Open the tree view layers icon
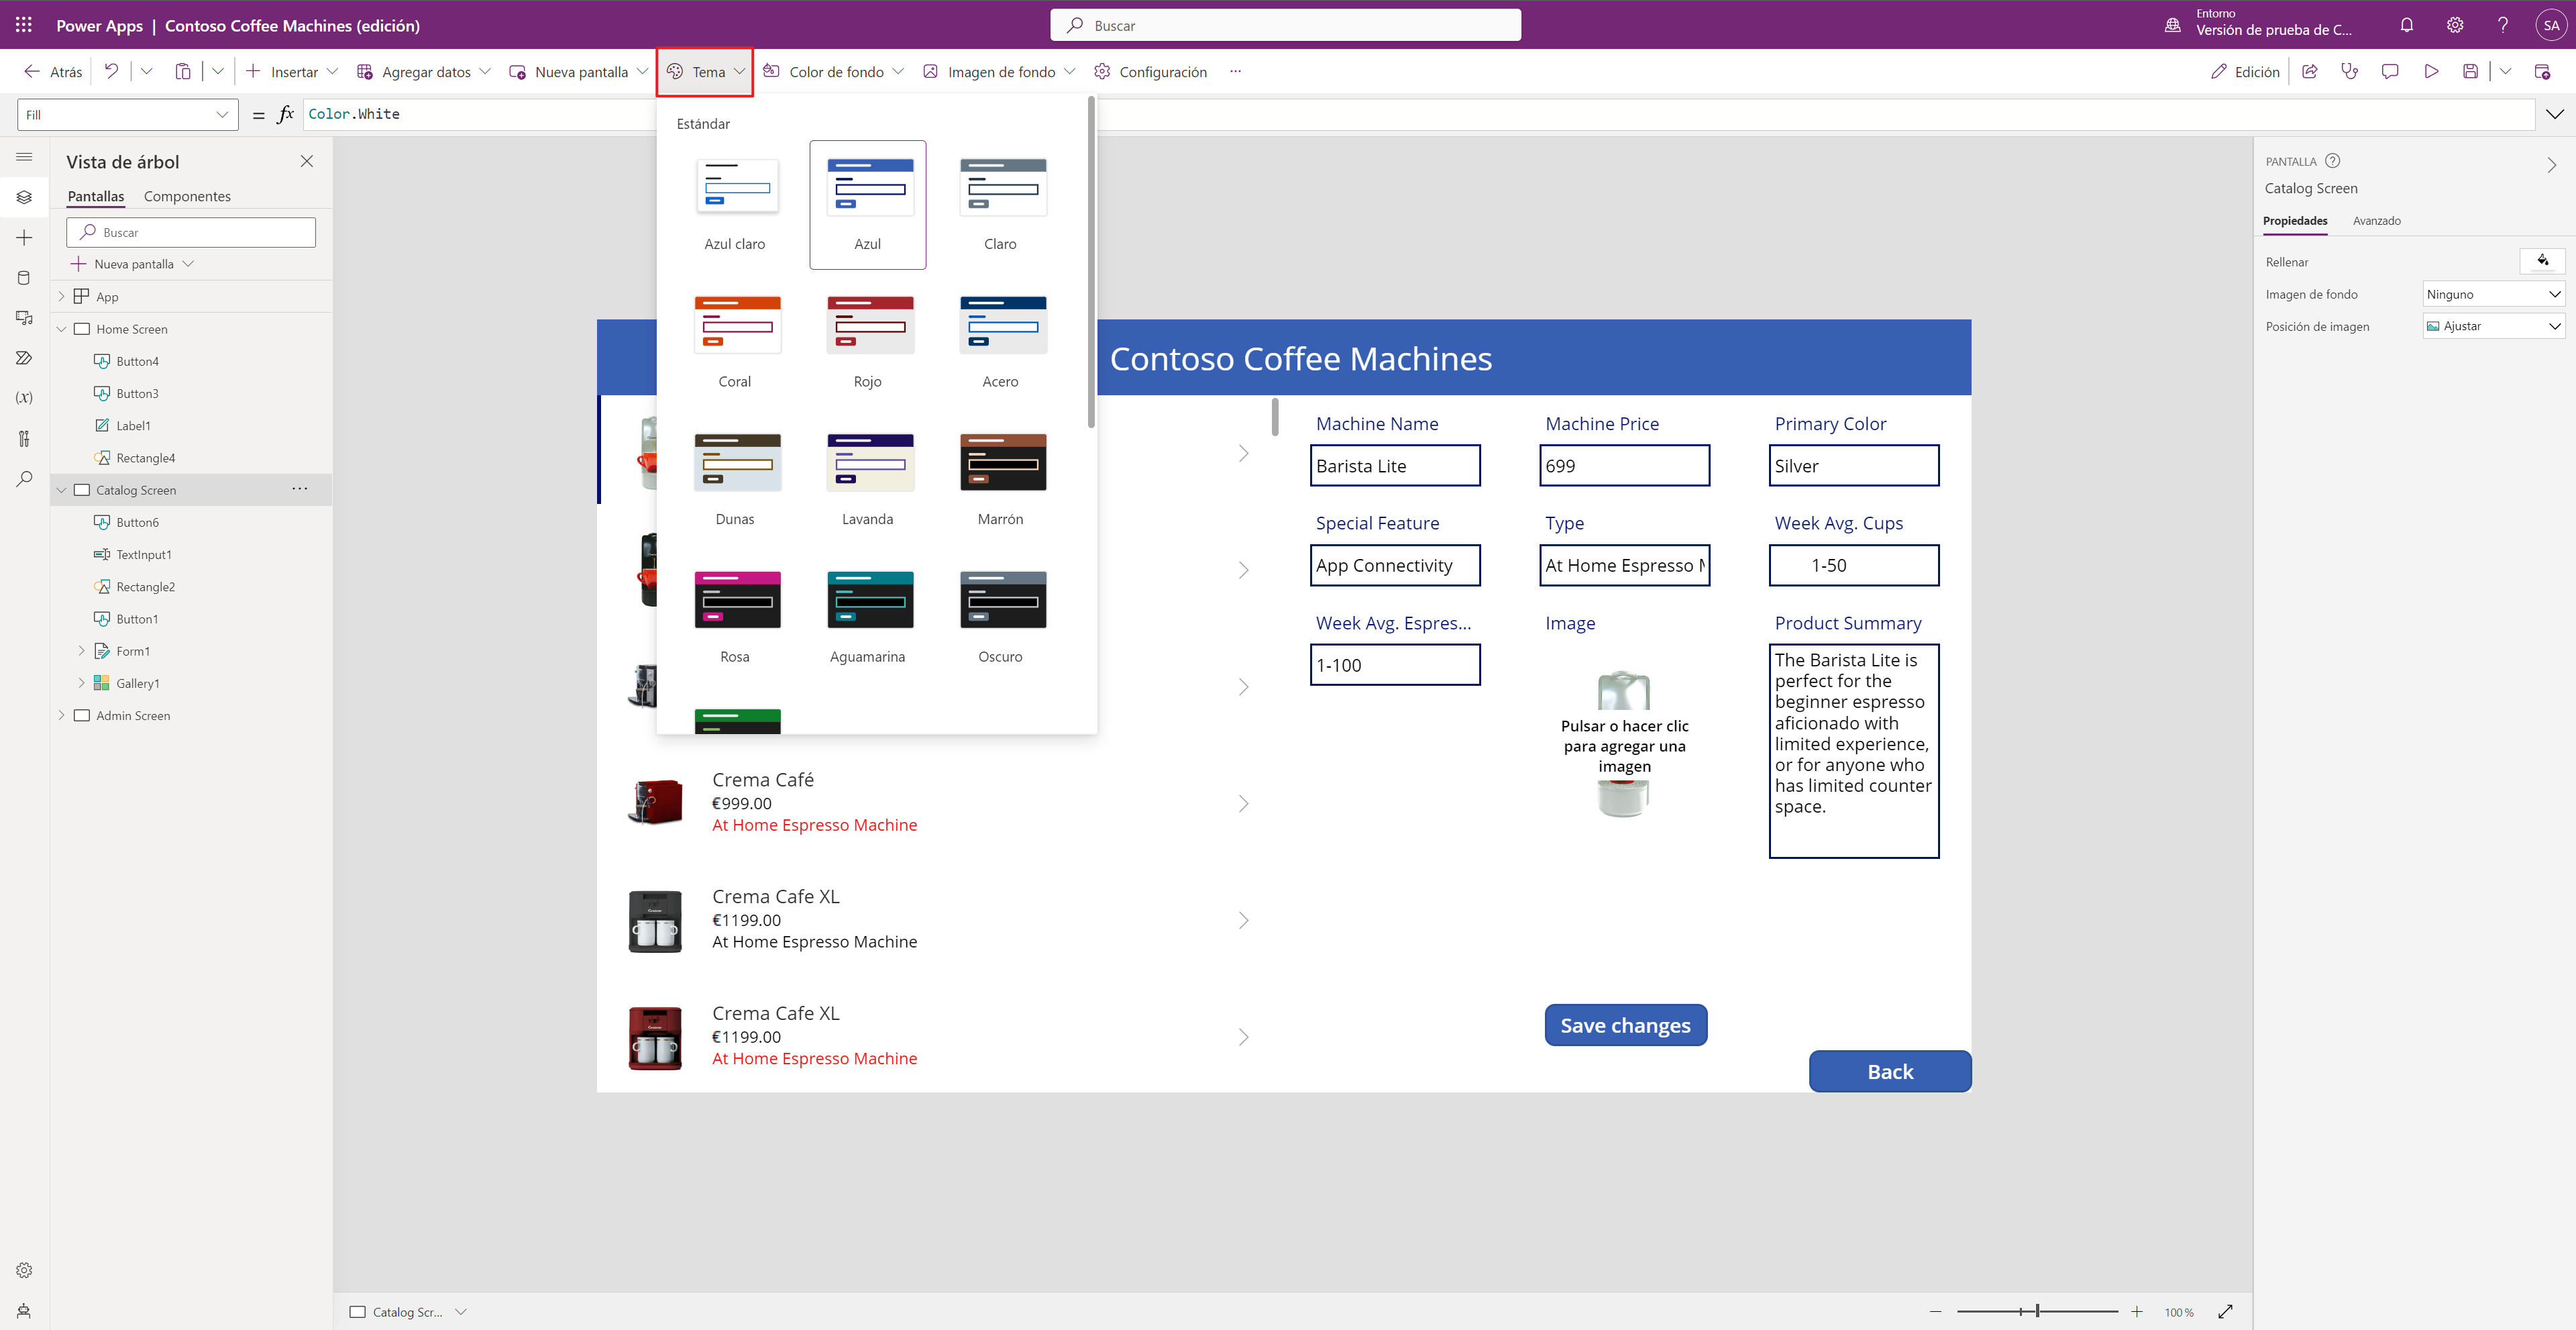 coord(24,197)
